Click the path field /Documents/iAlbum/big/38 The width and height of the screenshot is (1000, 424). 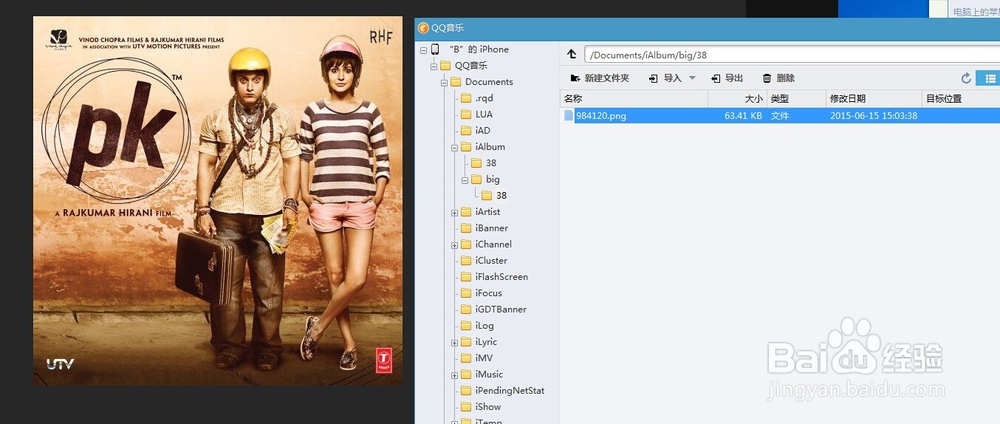(x=791, y=55)
